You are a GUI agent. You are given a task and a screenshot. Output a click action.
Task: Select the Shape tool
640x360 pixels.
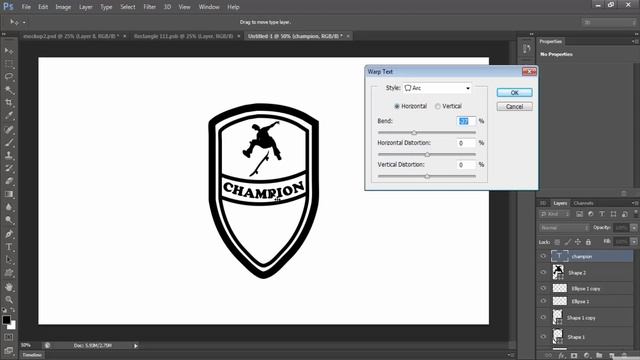pyautogui.click(x=9, y=273)
